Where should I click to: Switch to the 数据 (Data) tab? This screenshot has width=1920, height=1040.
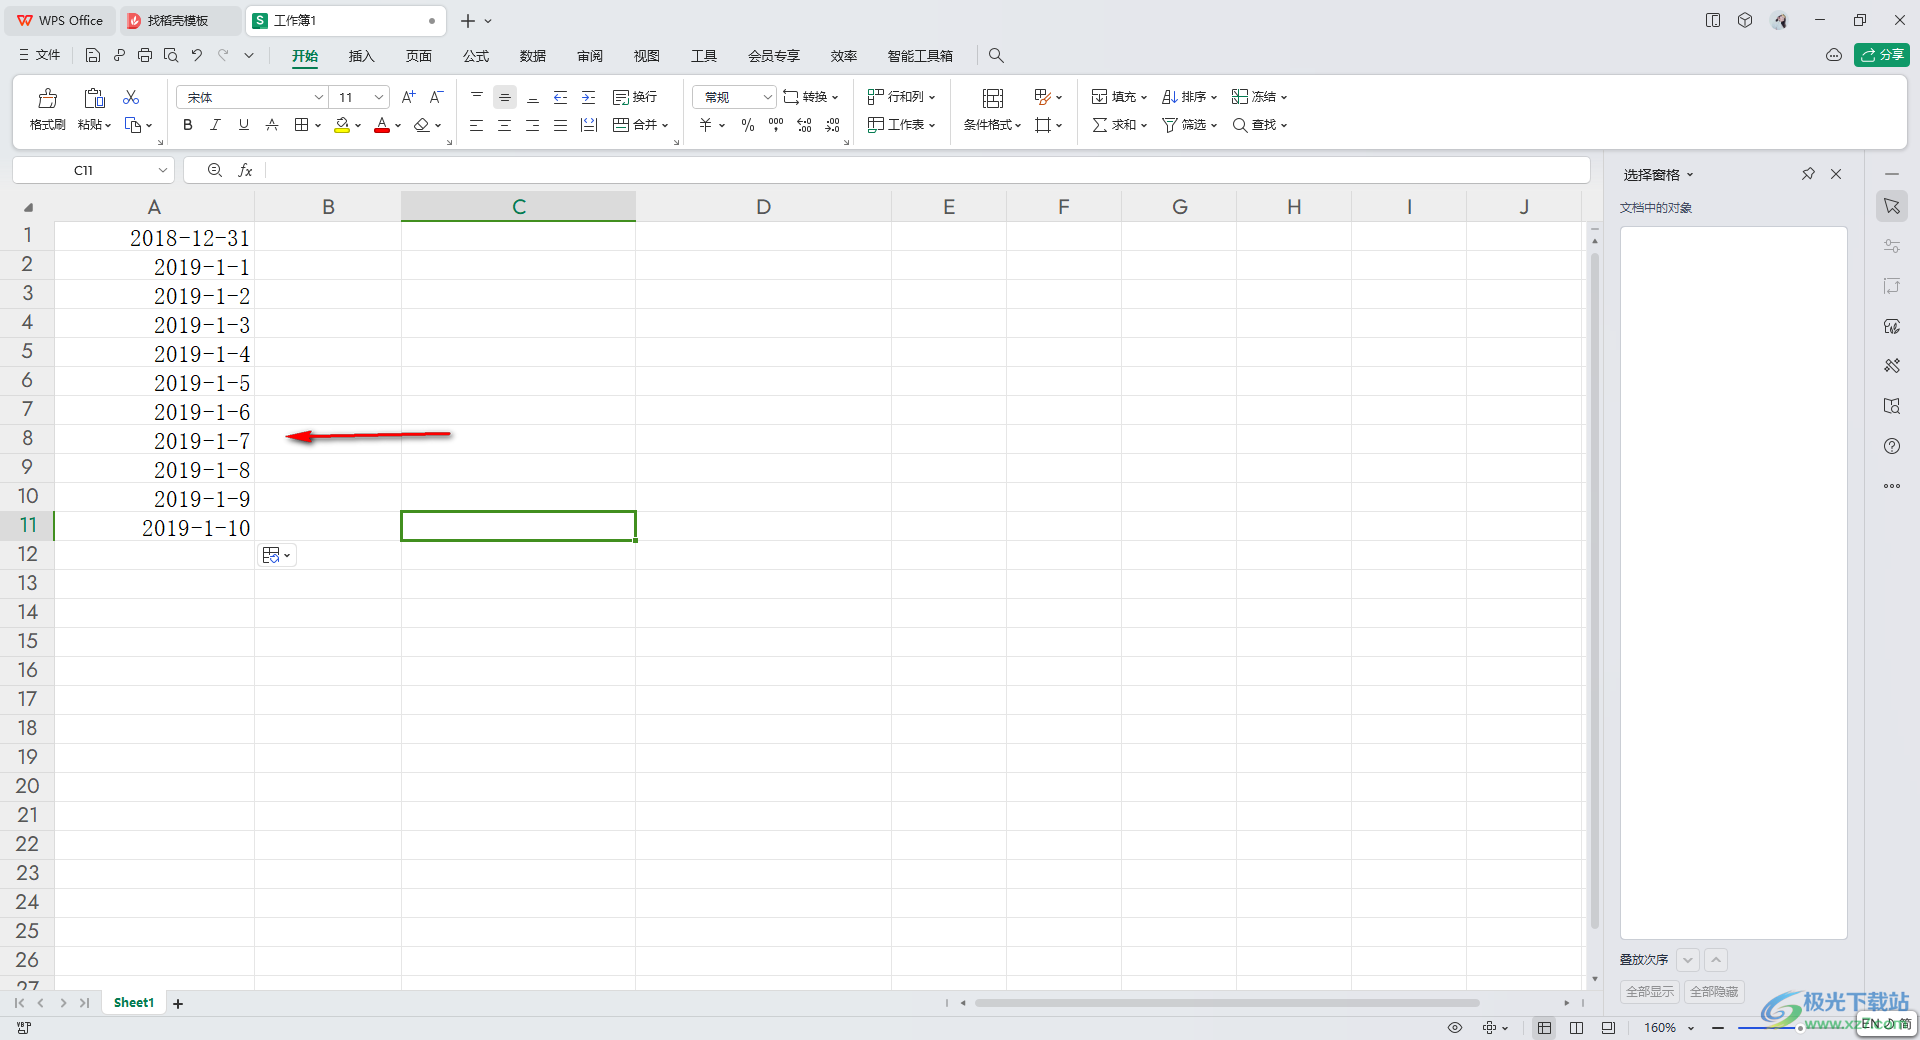coord(533,56)
